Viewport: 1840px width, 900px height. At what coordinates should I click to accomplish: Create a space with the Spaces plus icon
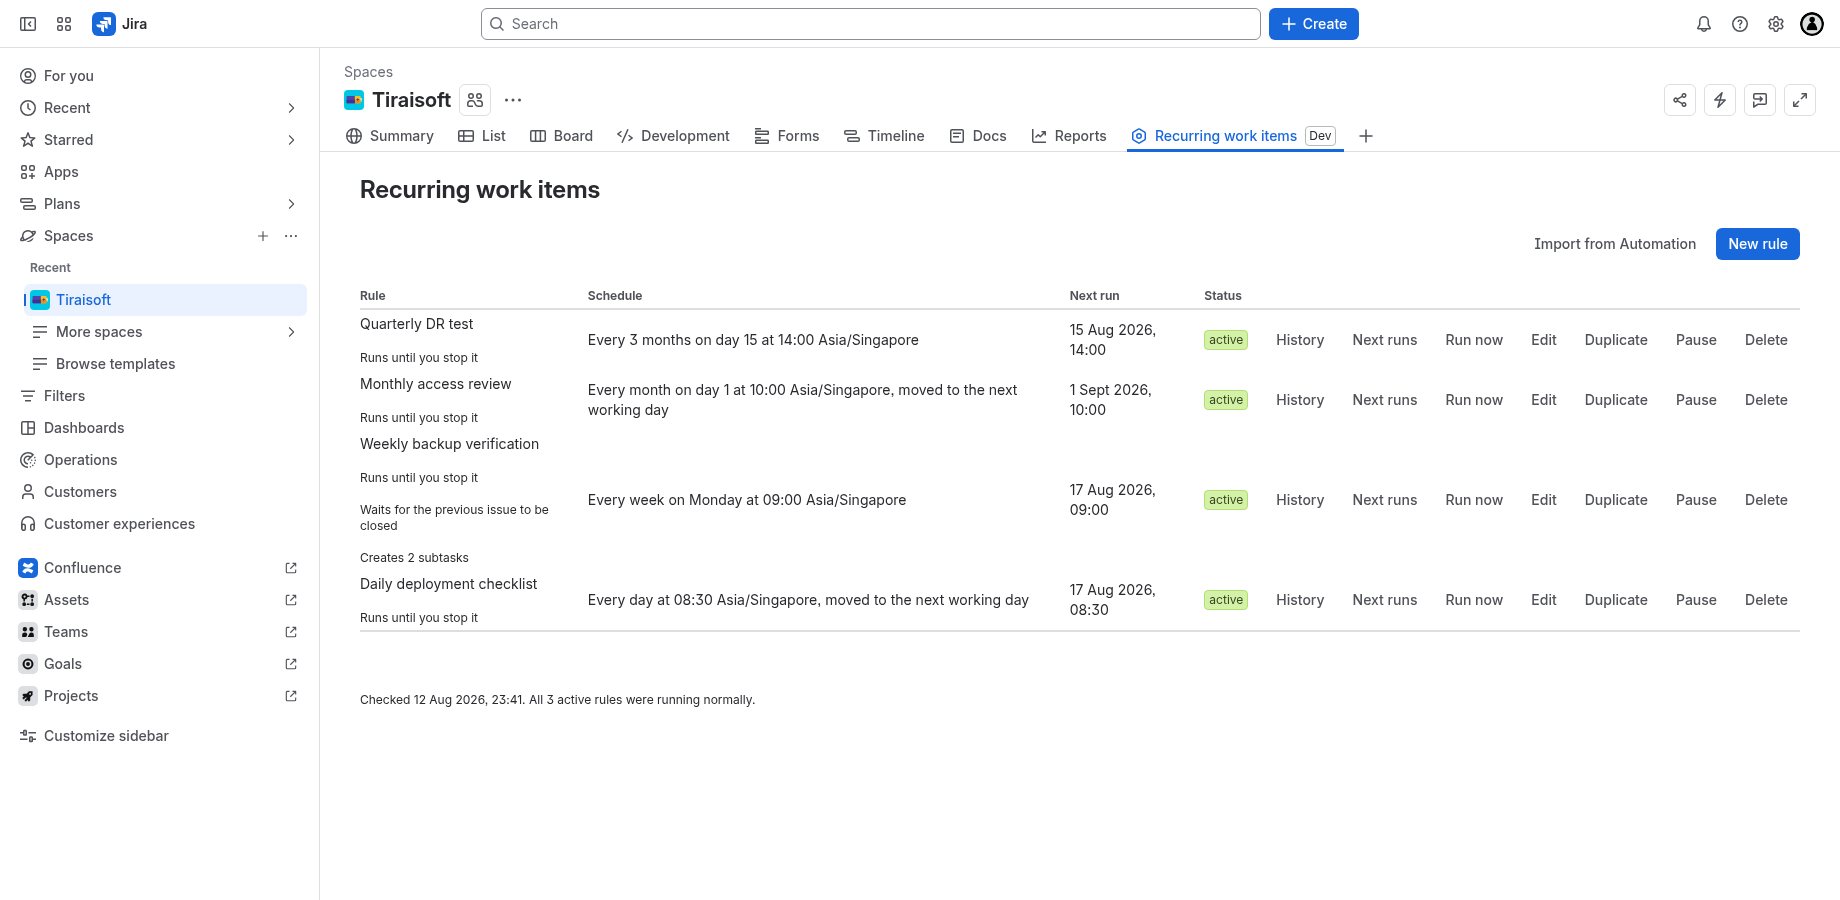[x=263, y=236]
